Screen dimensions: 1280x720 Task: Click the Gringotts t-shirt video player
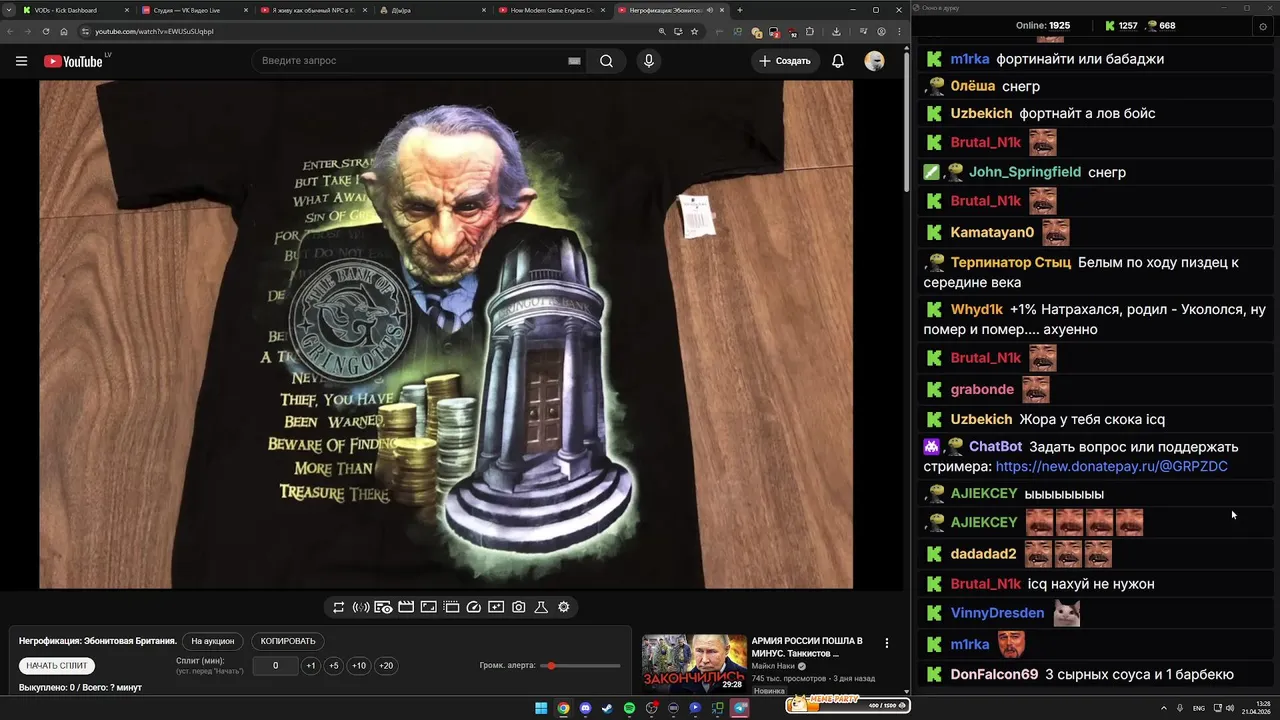(446, 334)
